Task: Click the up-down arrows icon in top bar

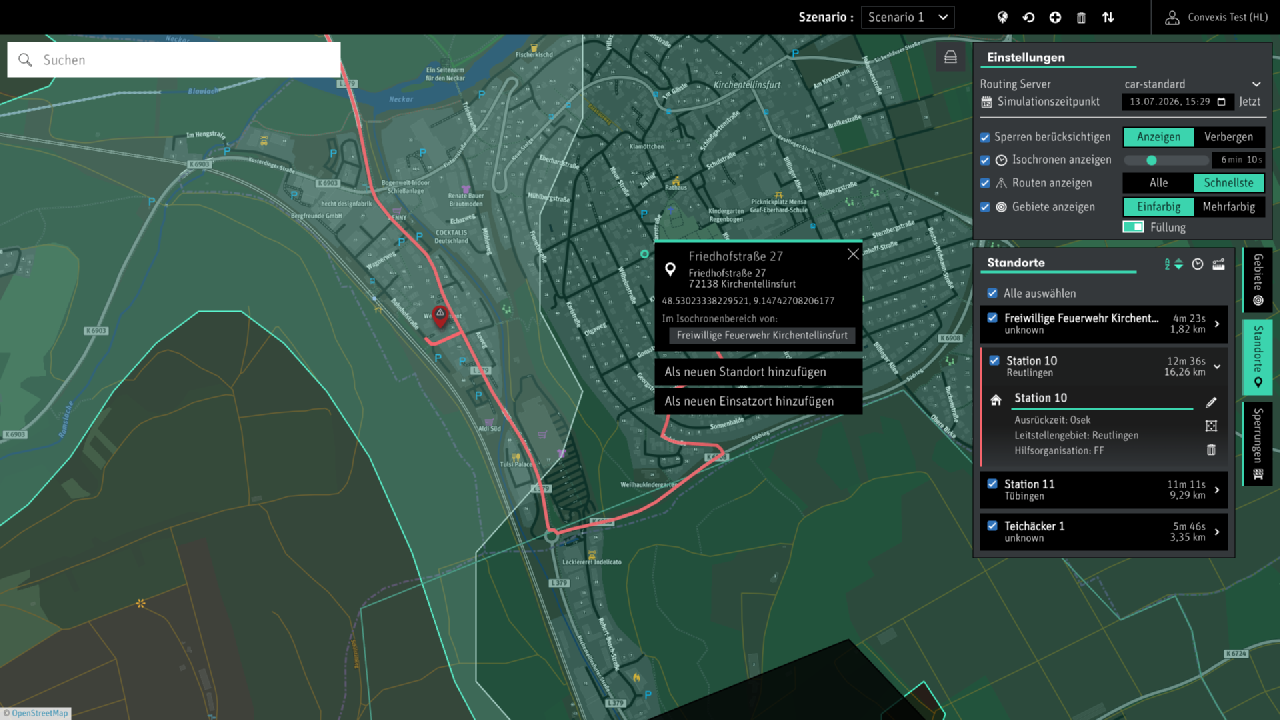Action: click(1108, 17)
